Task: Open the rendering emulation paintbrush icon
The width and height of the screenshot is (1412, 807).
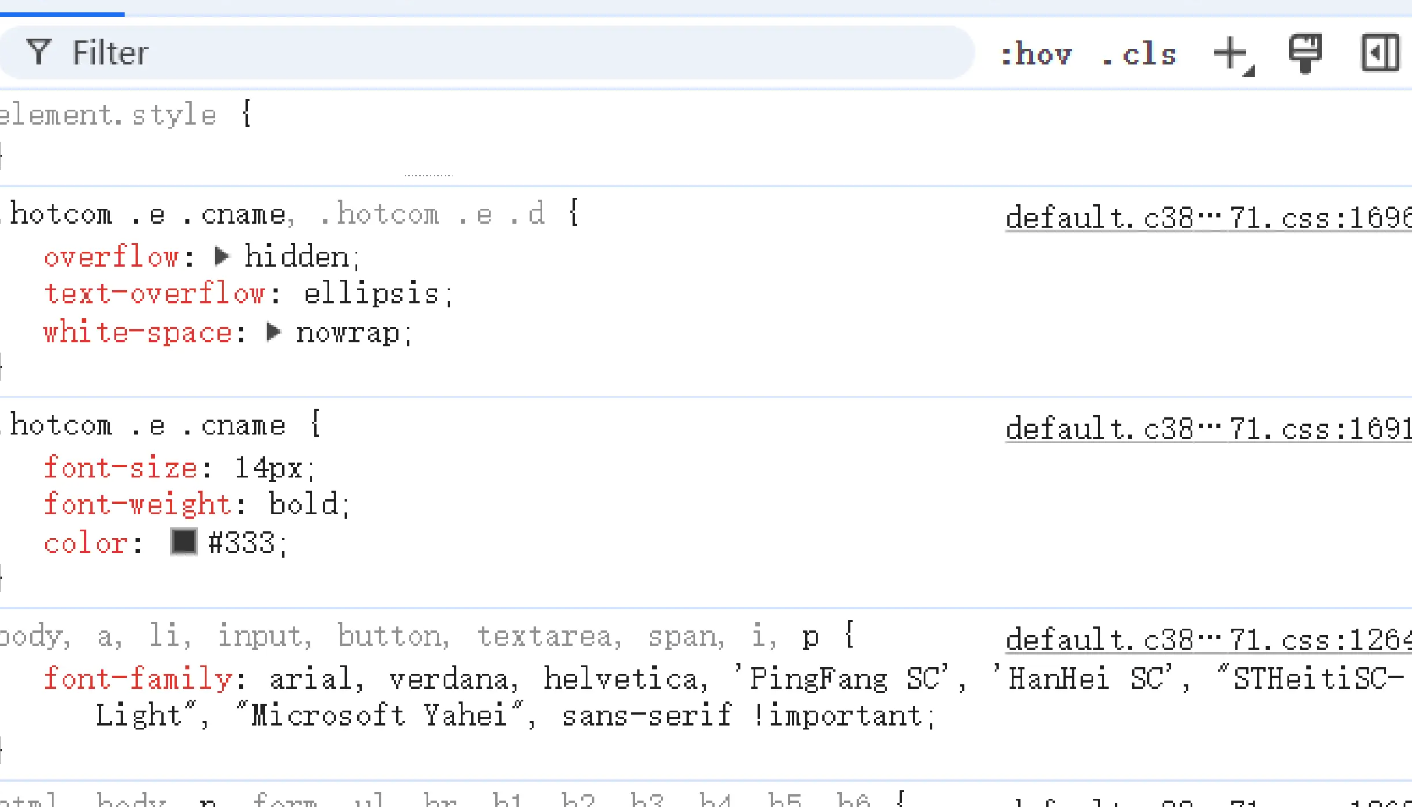Action: 1305,53
